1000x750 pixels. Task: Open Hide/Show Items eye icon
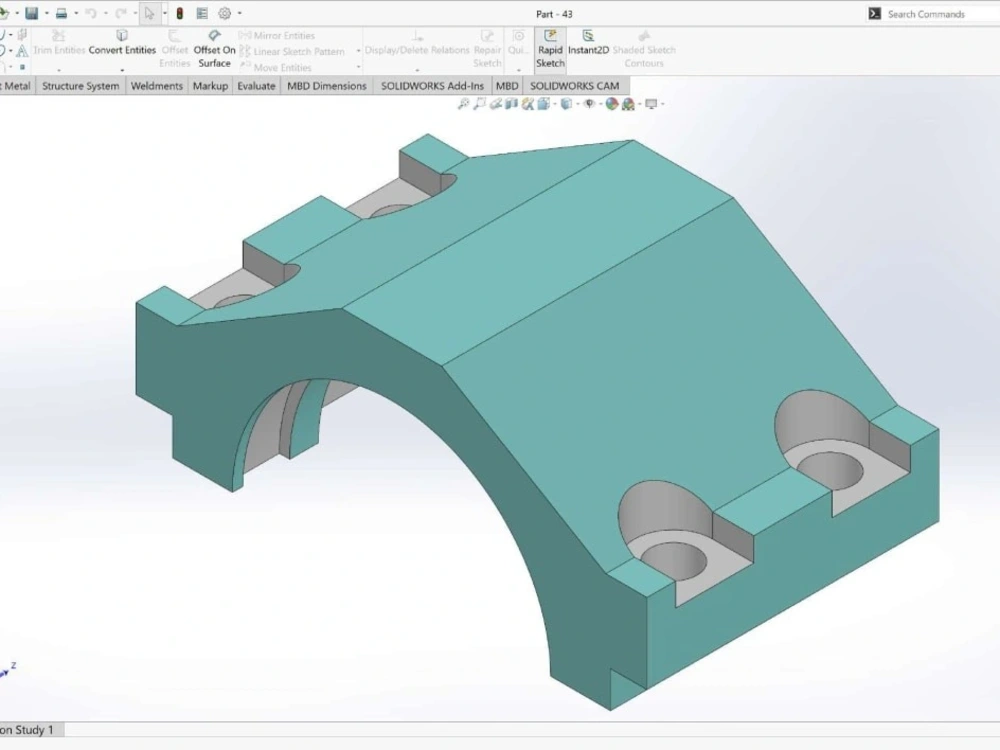[589, 104]
